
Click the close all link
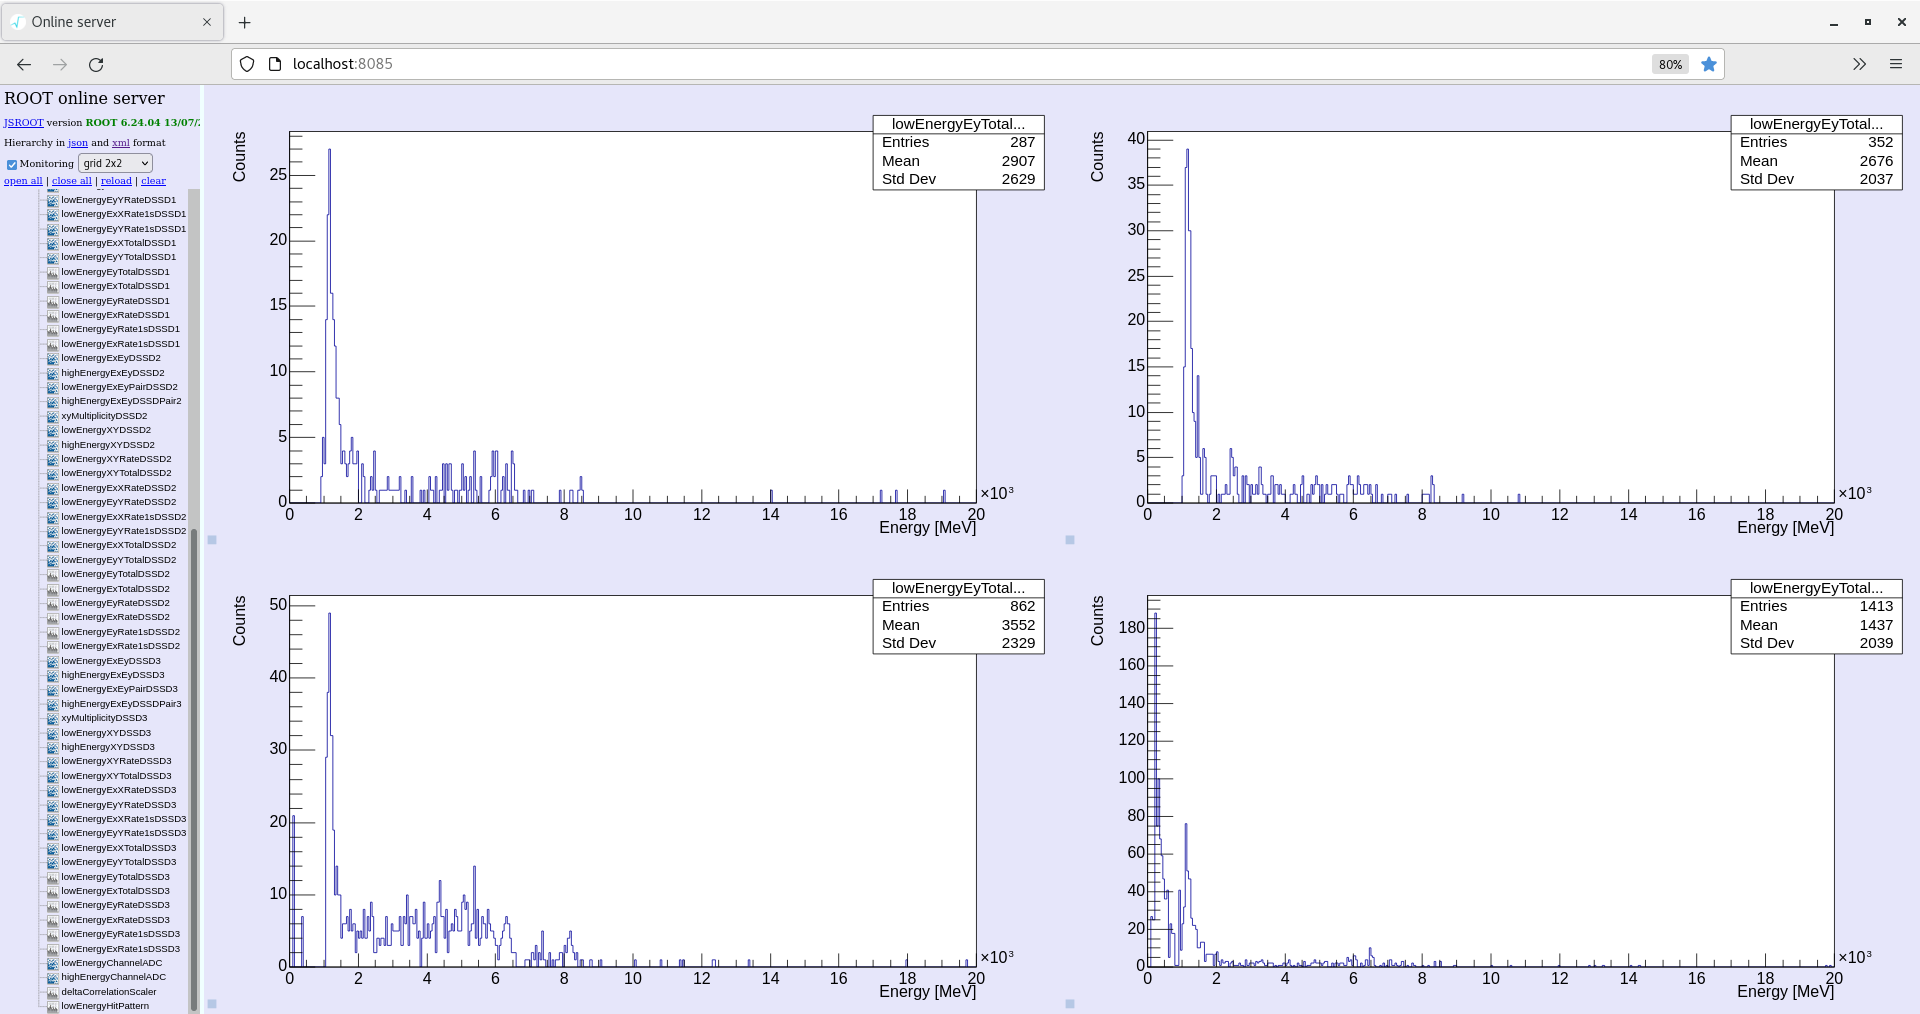pyautogui.click(x=72, y=181)
